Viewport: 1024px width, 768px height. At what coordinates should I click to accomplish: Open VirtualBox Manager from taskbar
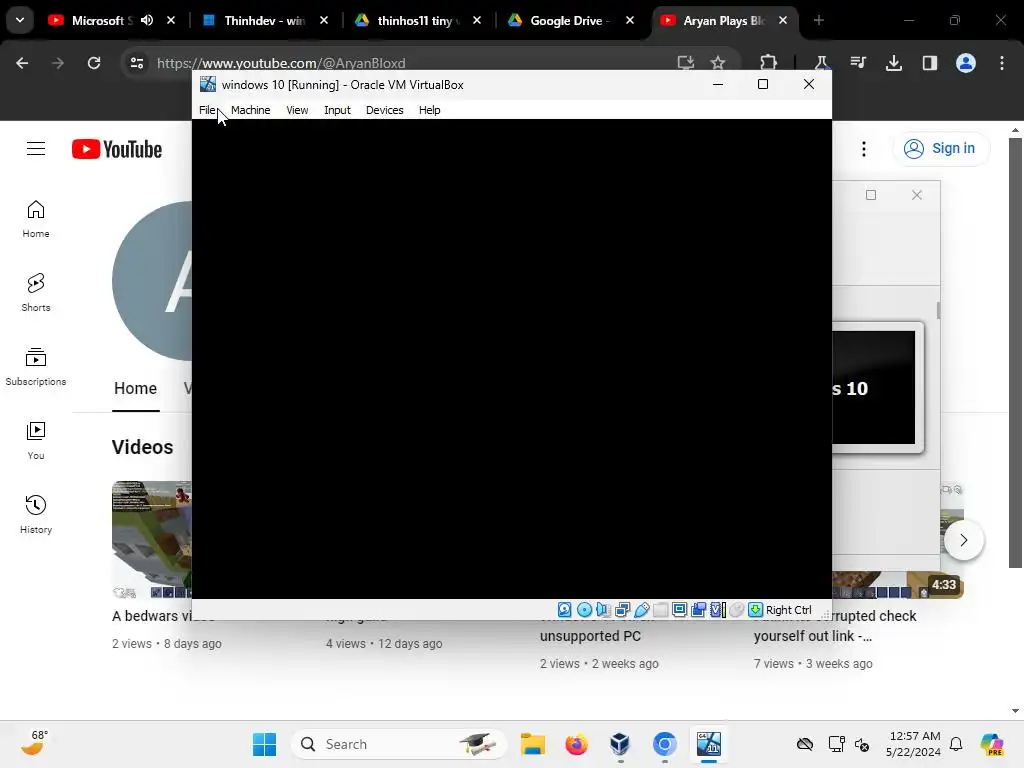click(620, 744)
